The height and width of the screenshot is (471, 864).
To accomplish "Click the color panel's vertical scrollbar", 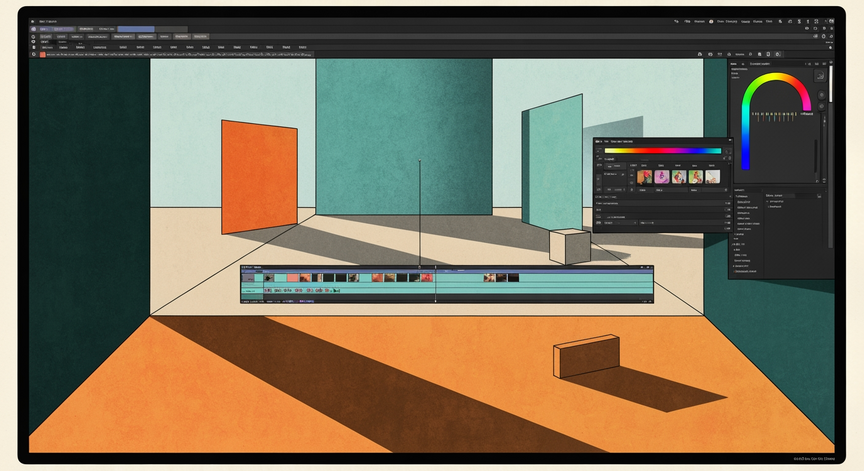I will tap(830, 83).
